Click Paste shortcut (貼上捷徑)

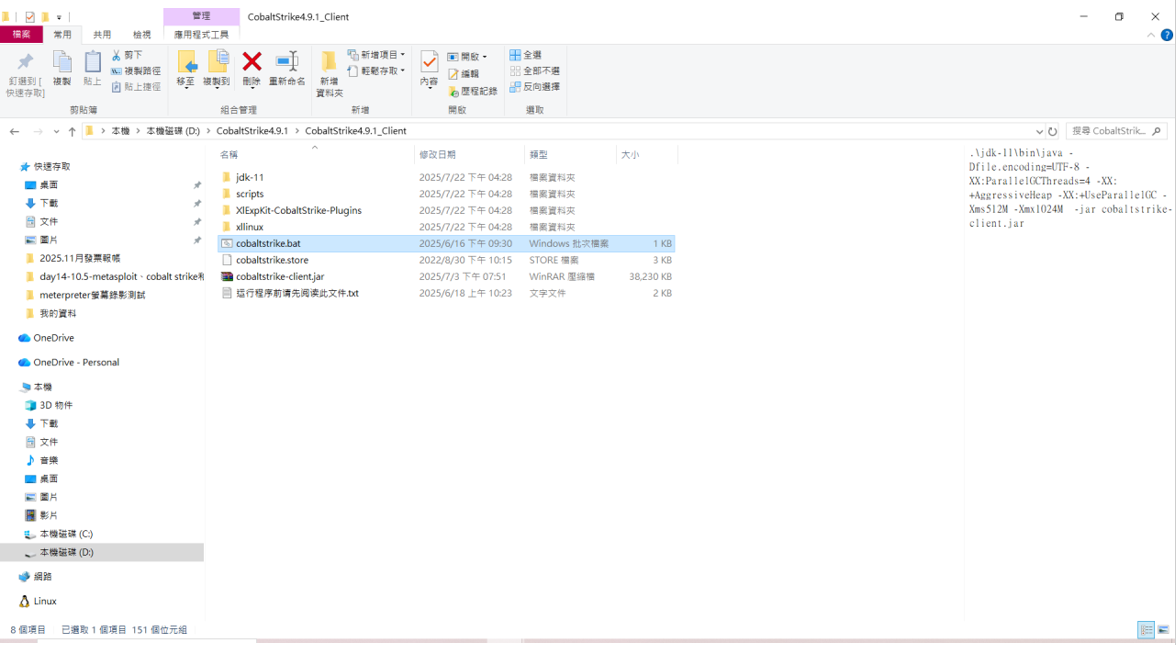pyautogui.click(x=136, y=87)
